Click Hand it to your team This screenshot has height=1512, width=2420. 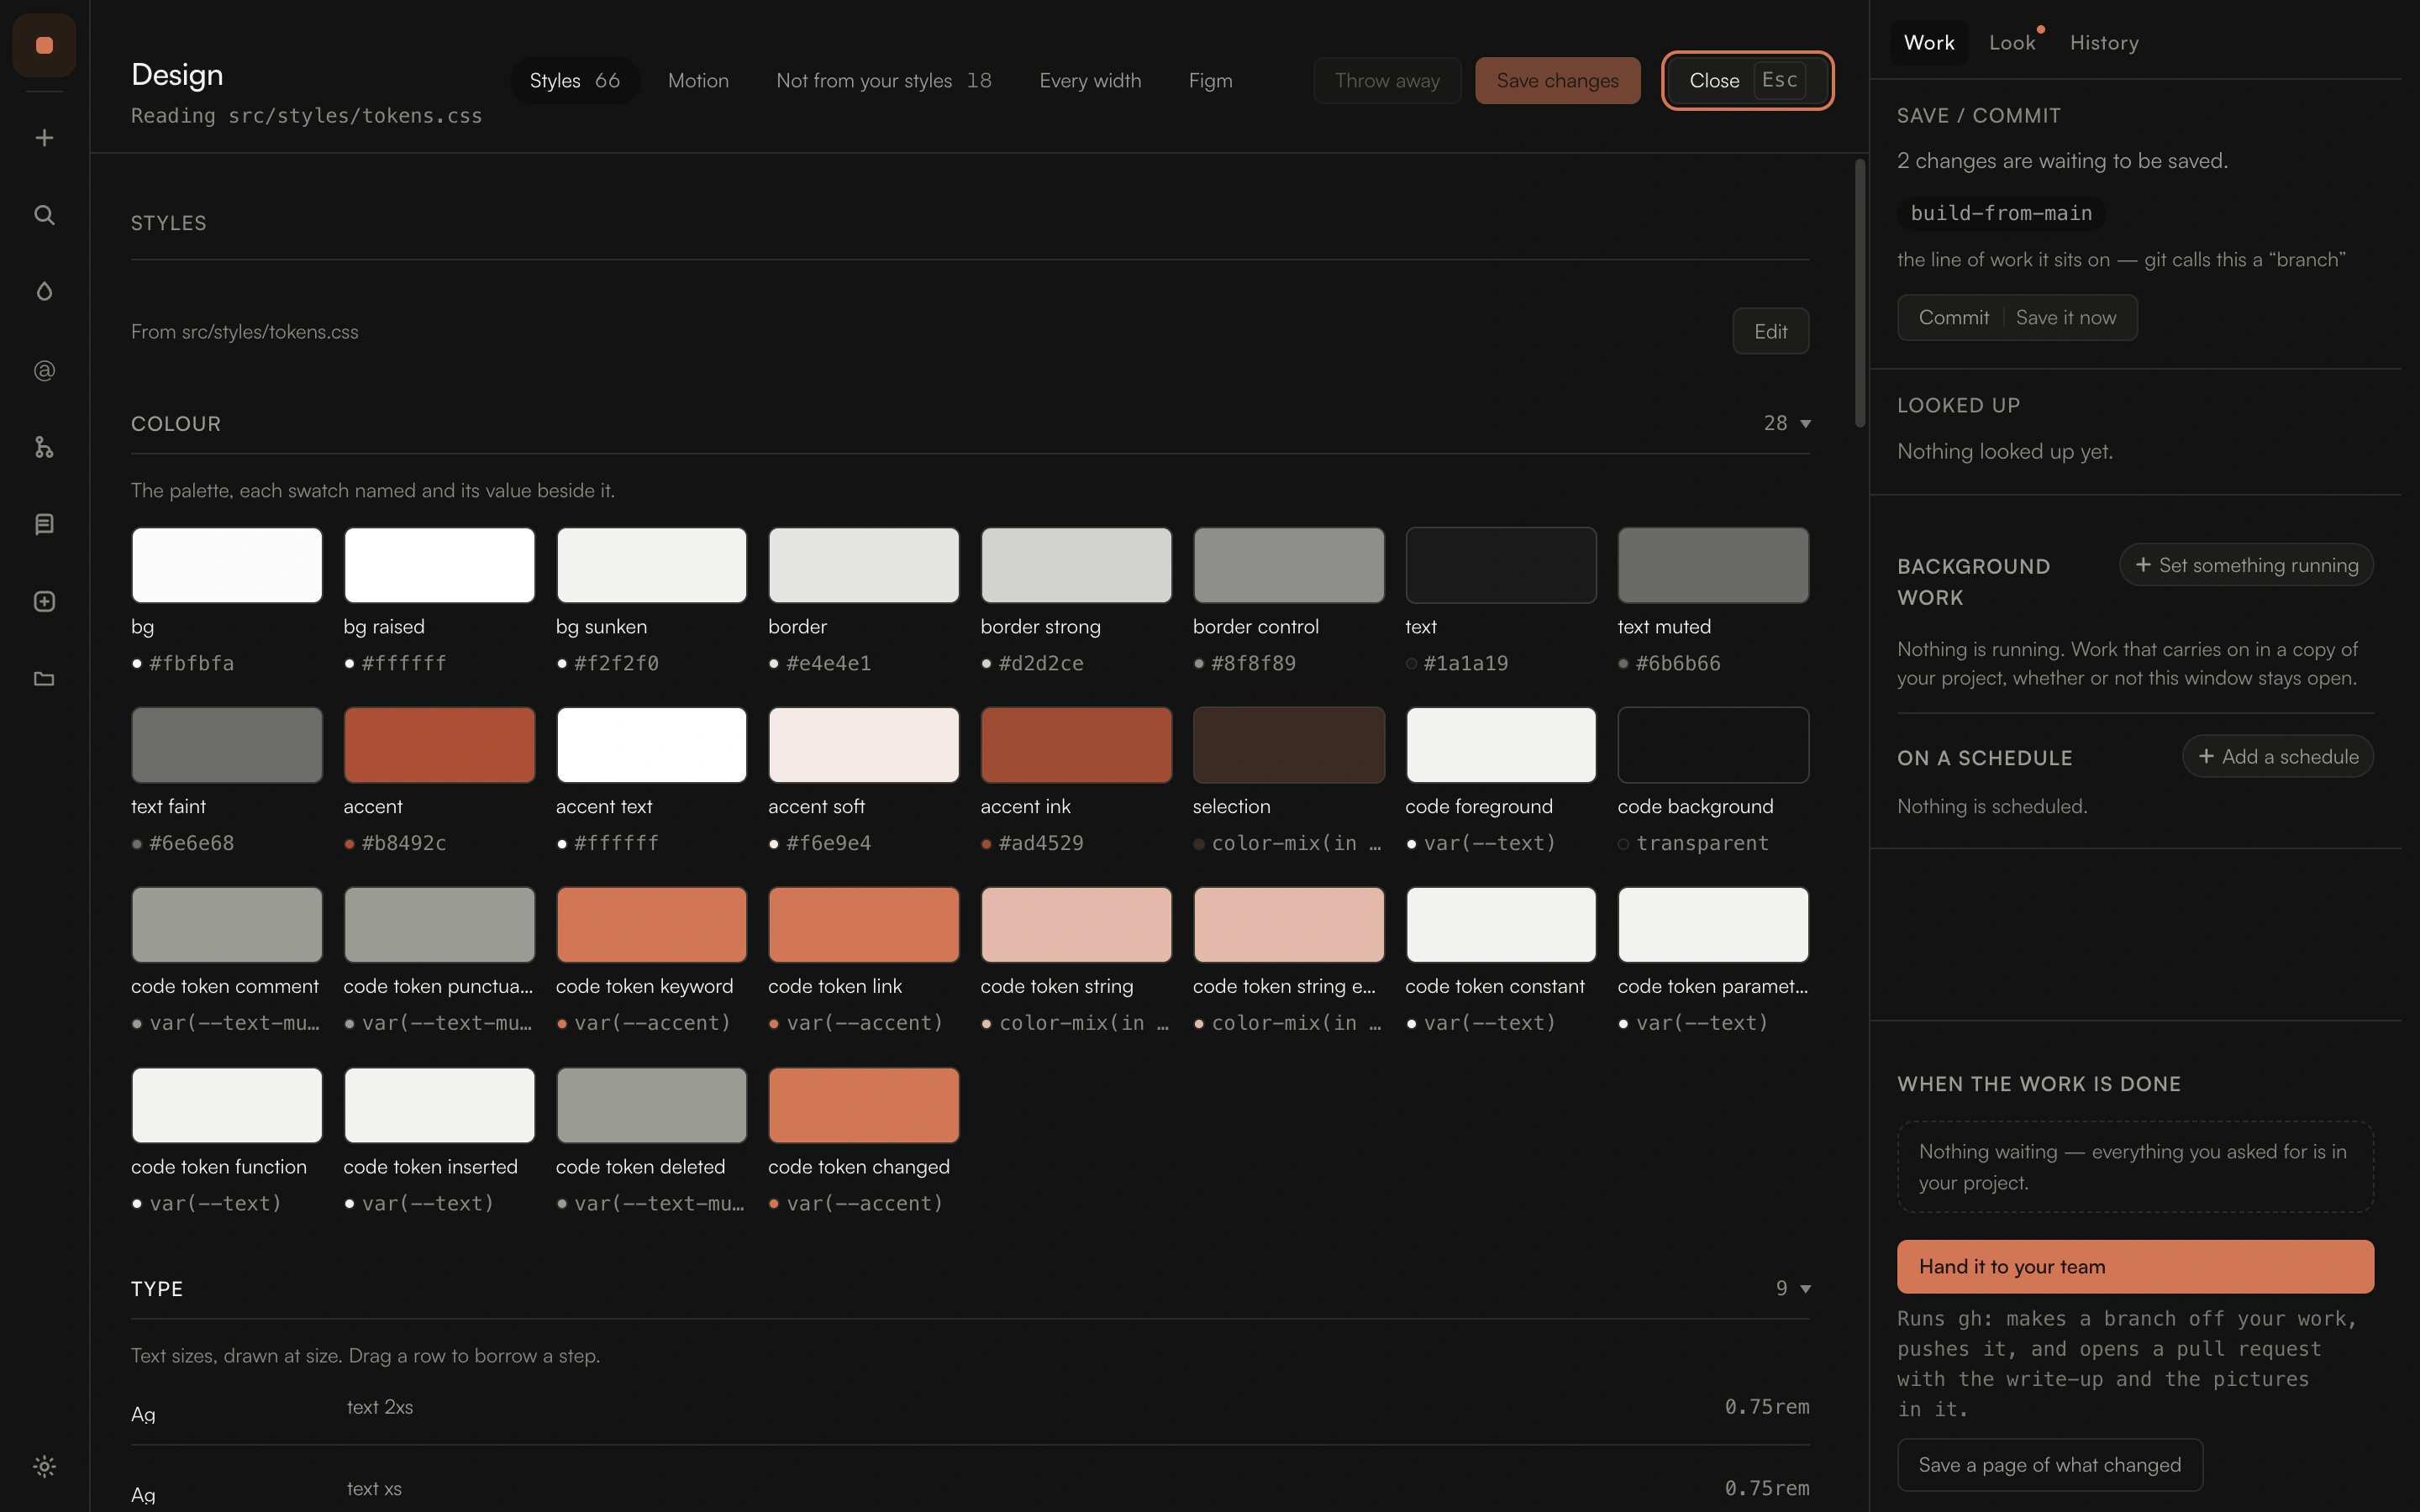click(2135, 1267)
